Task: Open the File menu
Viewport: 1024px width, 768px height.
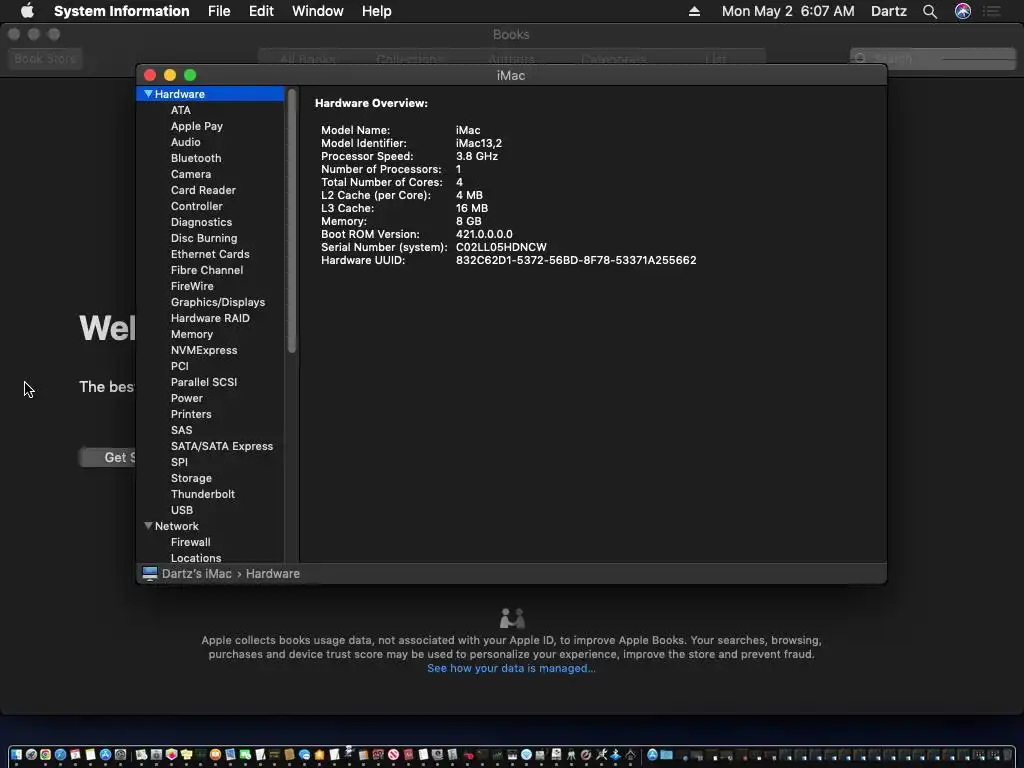Action: 219,11
